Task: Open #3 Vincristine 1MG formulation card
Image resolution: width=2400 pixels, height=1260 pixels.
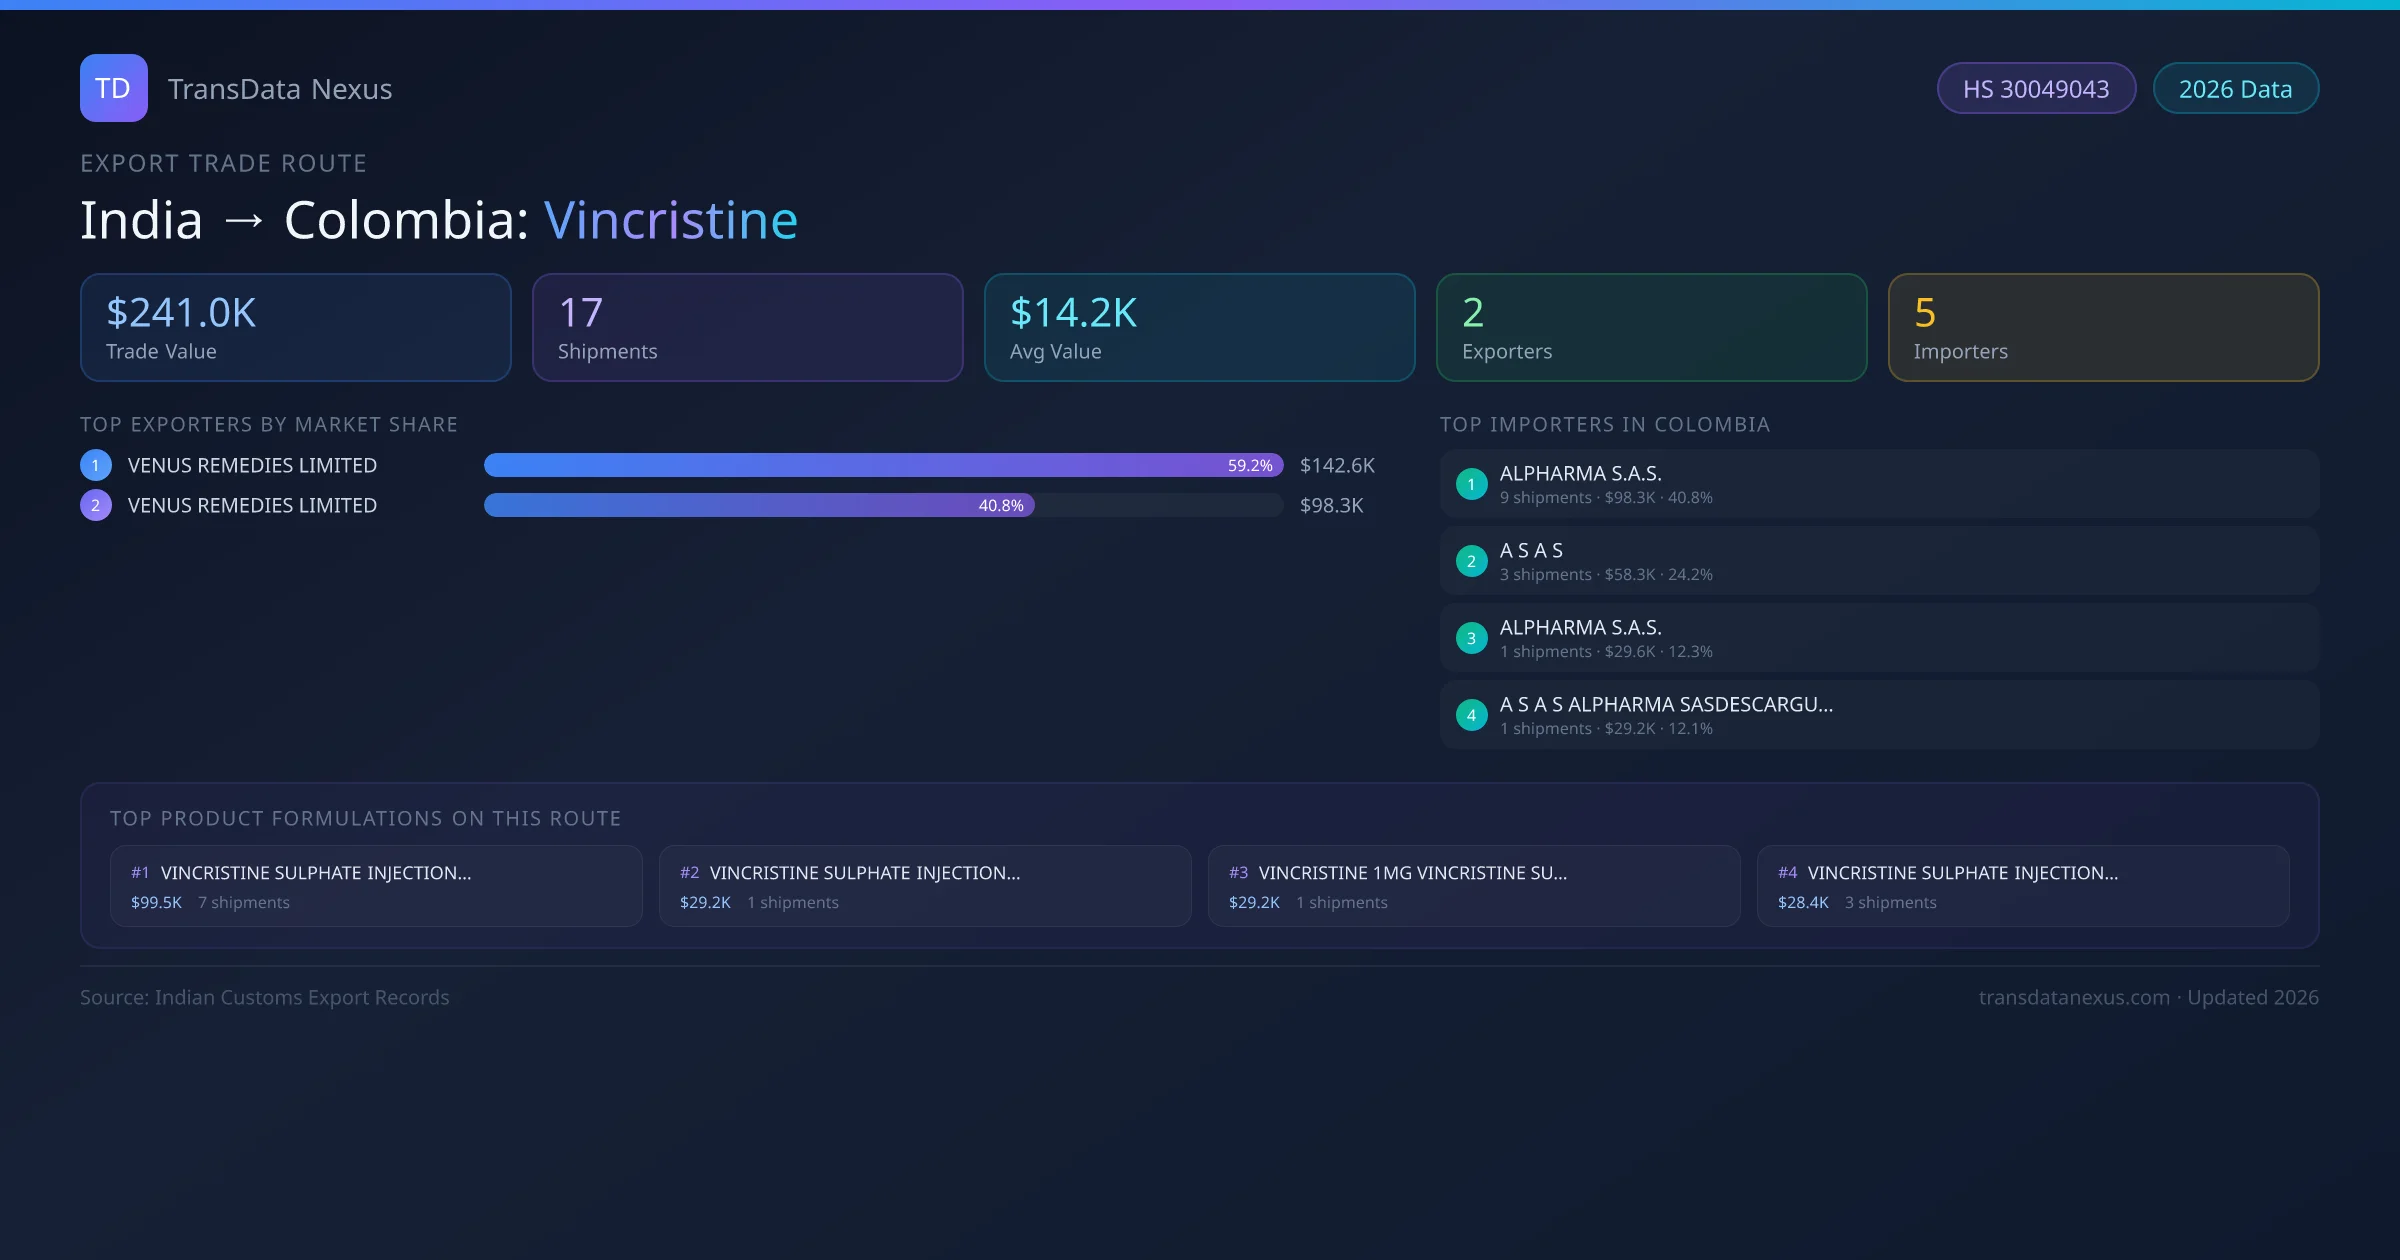Action: [1473, 886]
